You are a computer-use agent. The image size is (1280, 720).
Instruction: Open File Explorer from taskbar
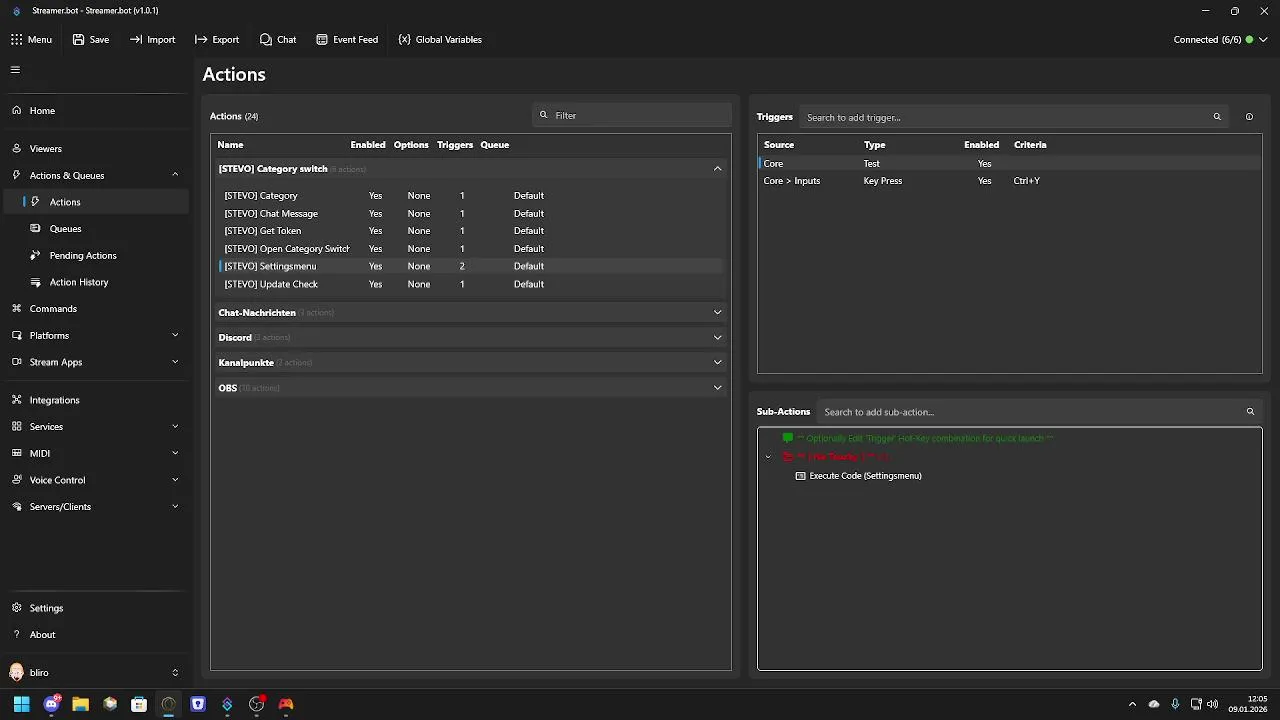pos(80,704)
